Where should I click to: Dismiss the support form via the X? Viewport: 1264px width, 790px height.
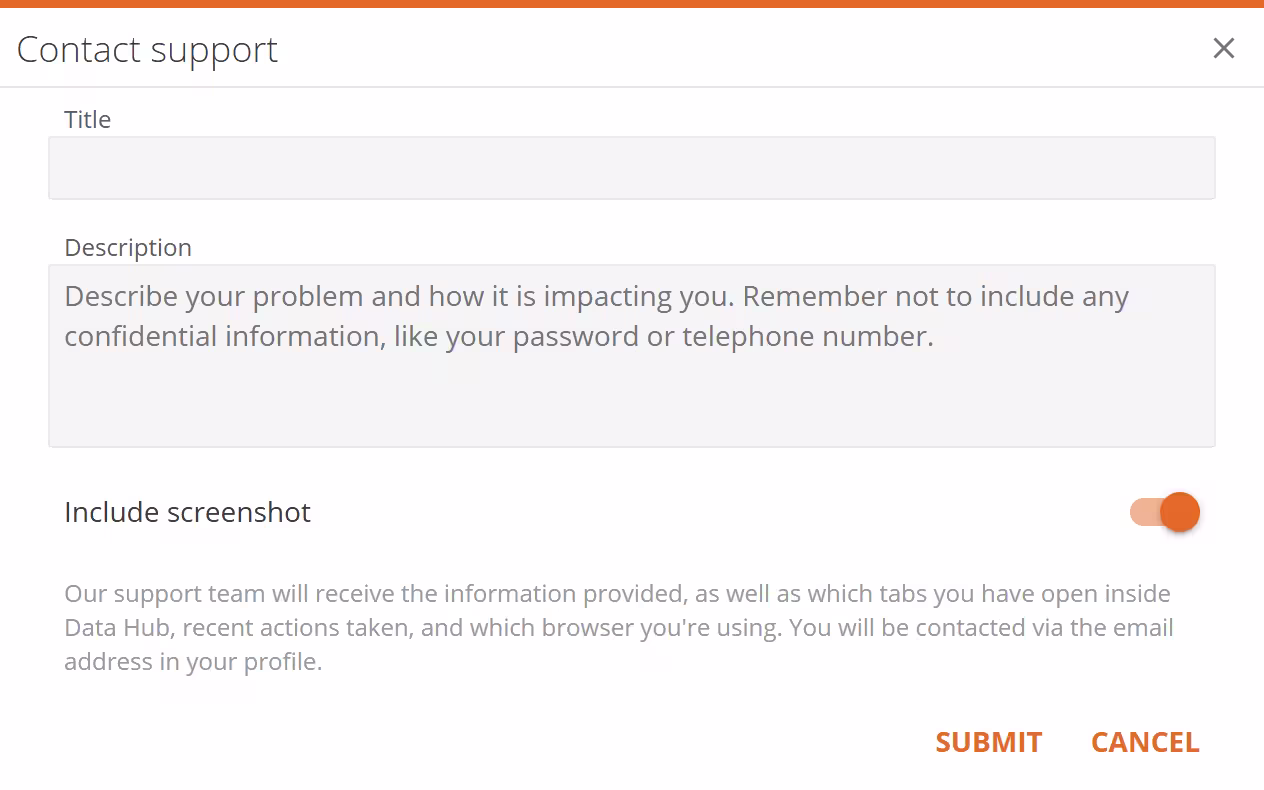(1224, 48)
